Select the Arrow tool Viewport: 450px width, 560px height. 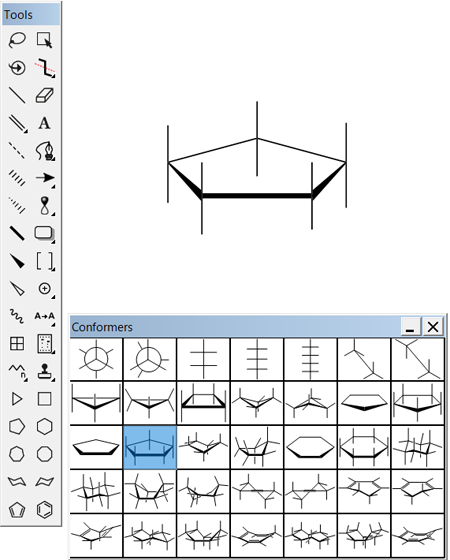click(45, 178)
